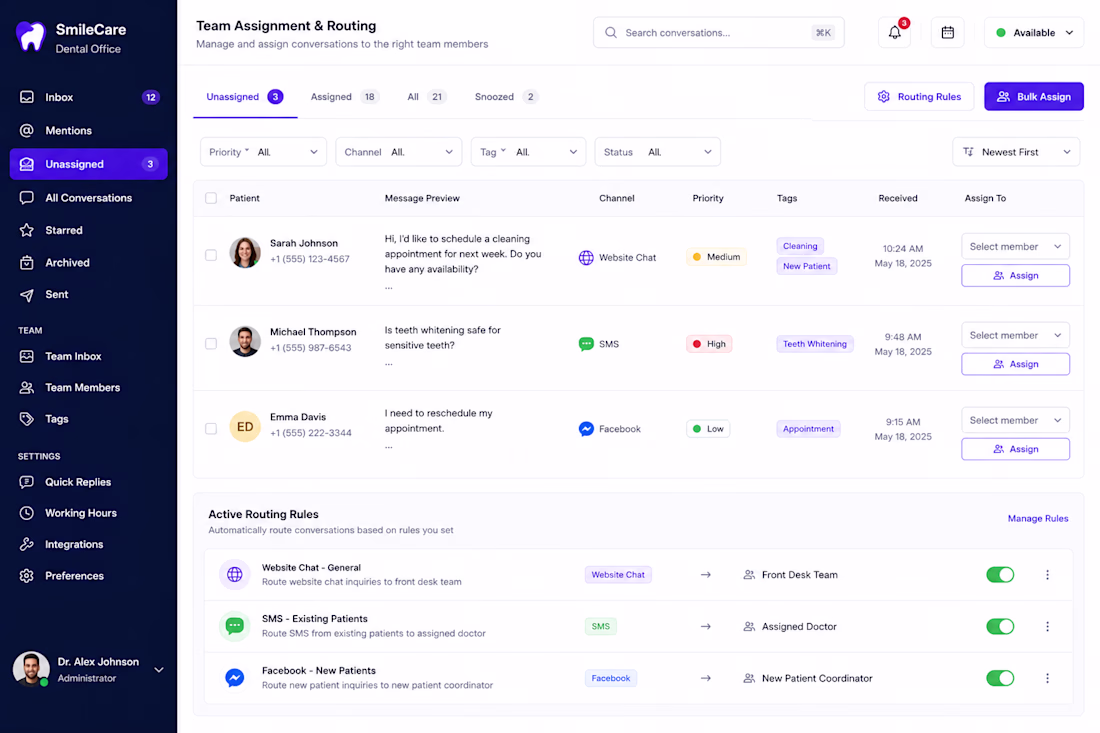Click the Messenger icon of Facebook - New Patients rule
This screenshot has height=733, width=1100.
tap(234, 678)
